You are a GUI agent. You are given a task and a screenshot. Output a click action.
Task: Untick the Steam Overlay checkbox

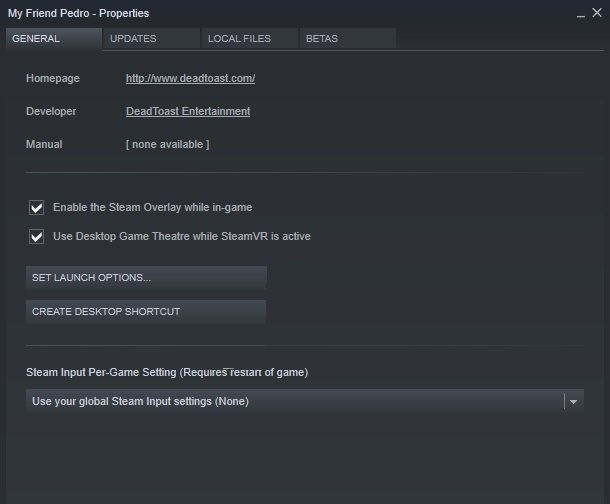coord(37,208)
